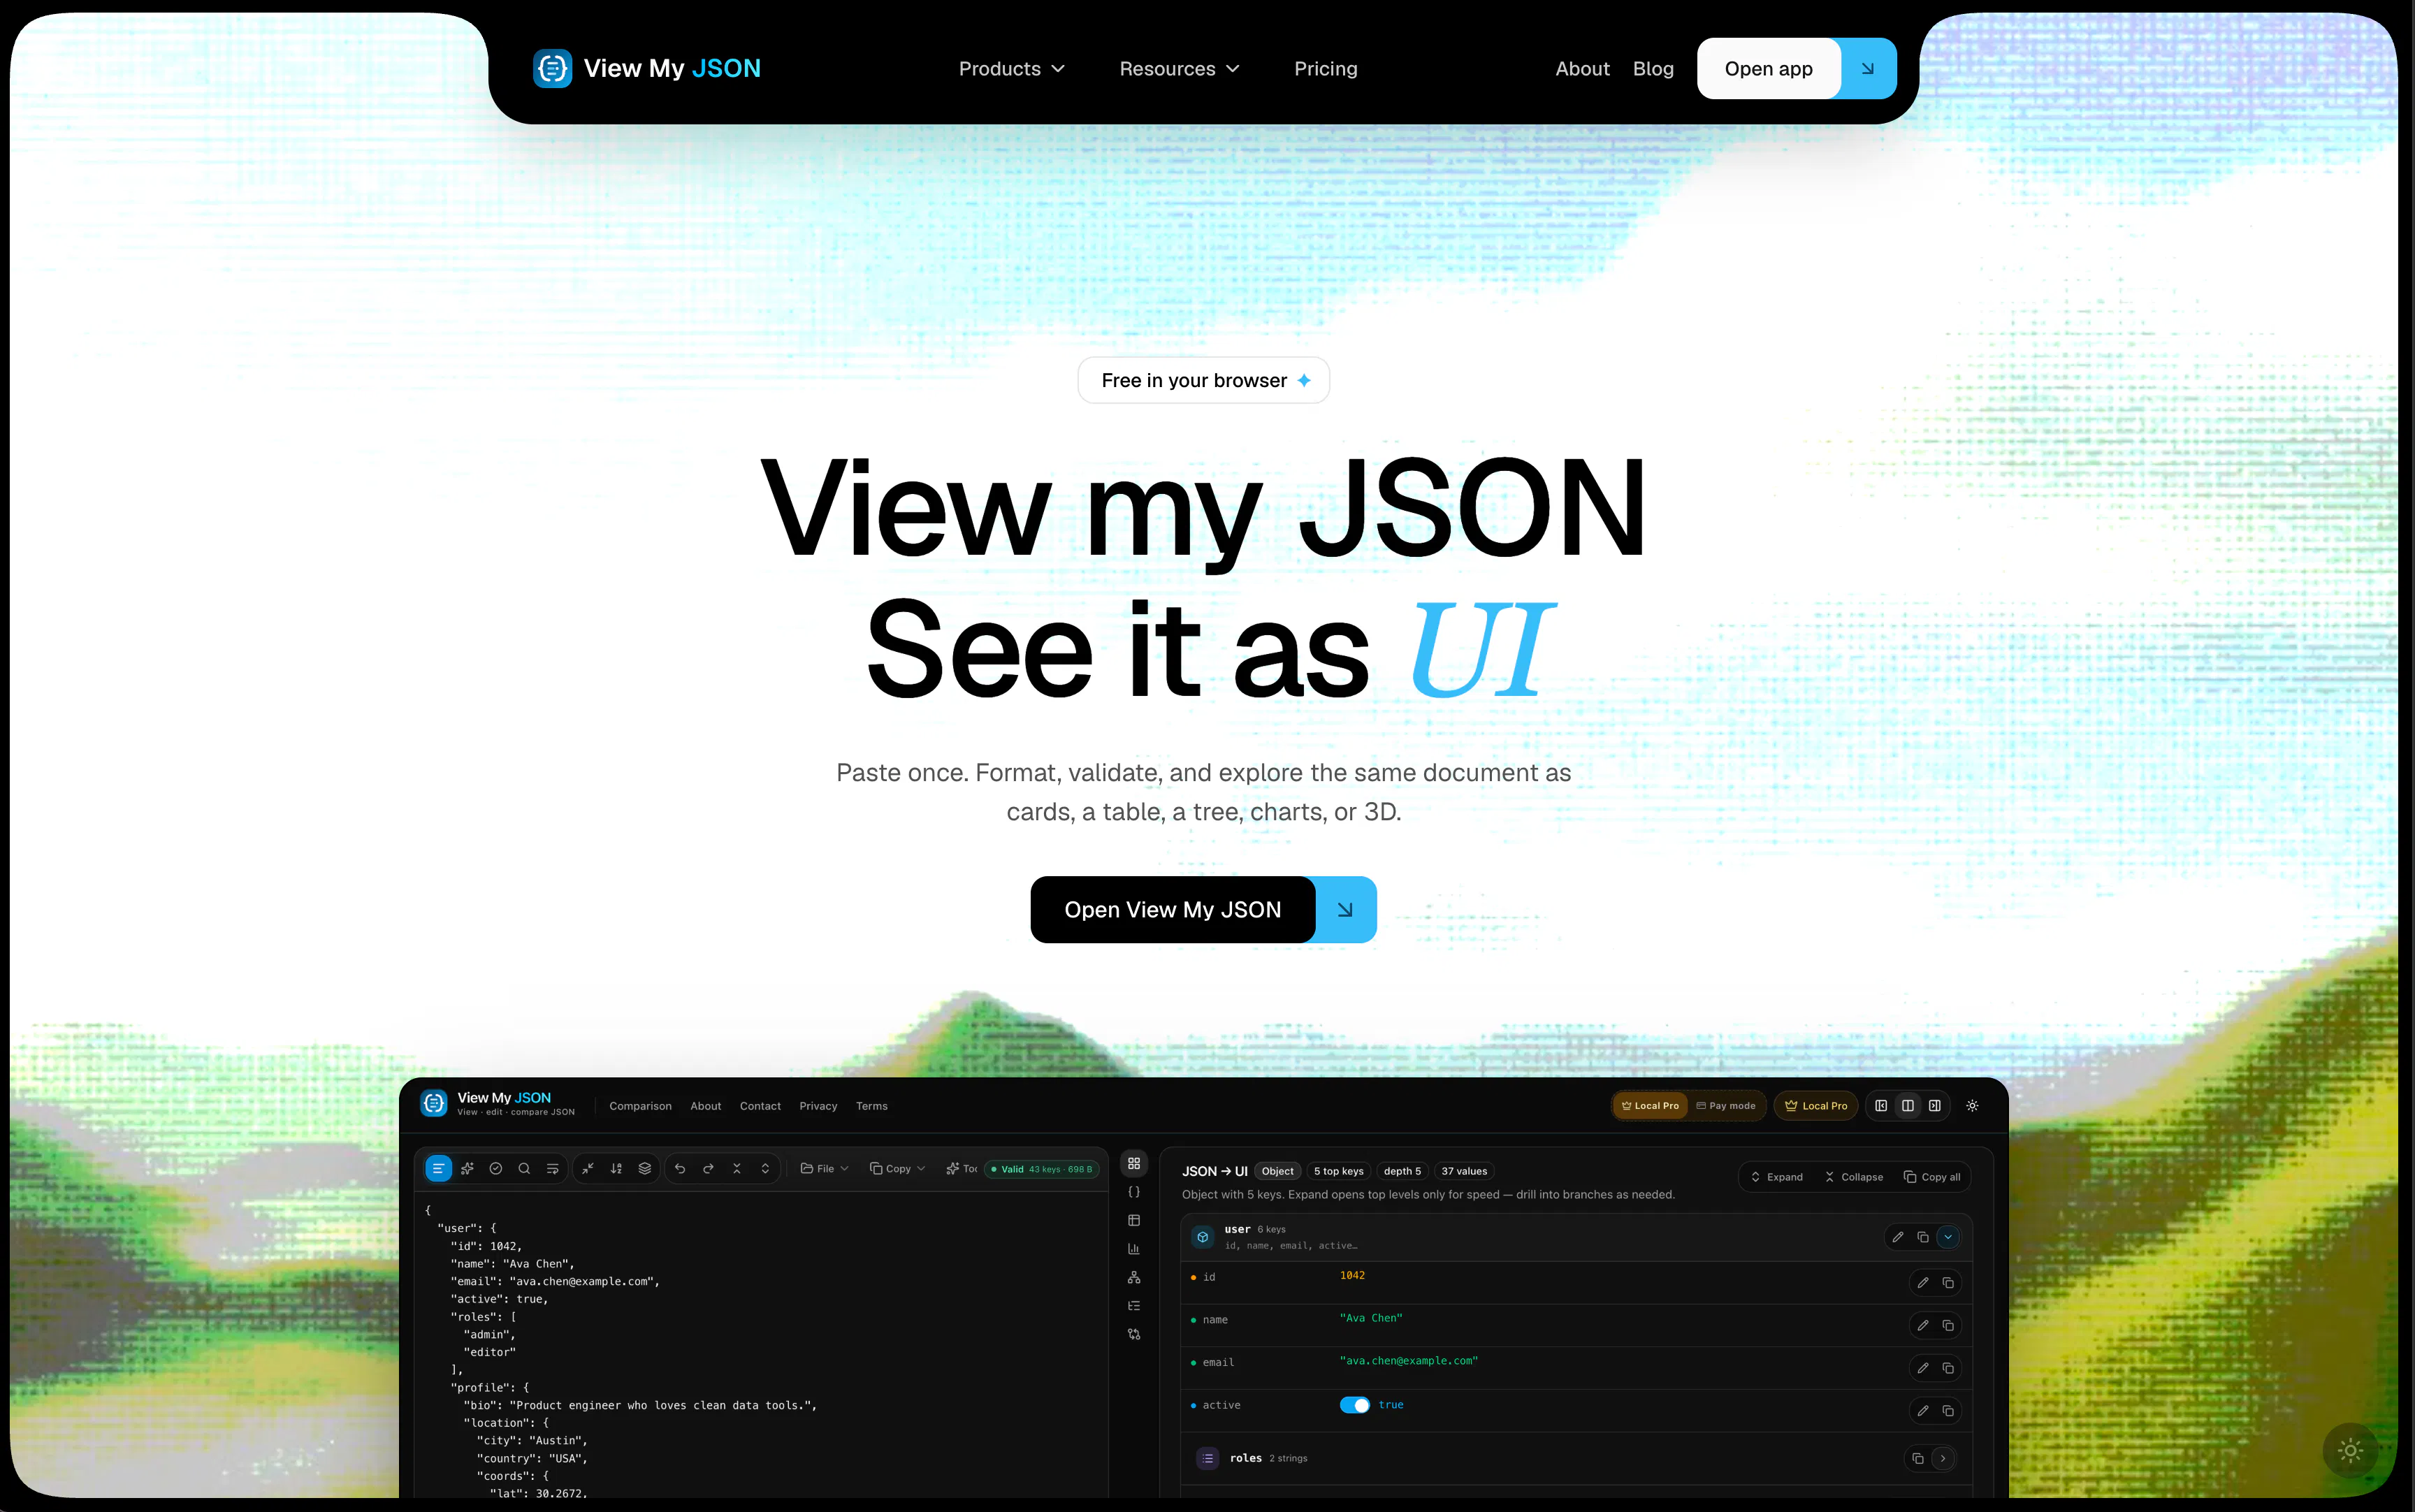The image size is (2415, 1512).
Task: Redo with the forward arrow icon
Action: pos(708,1168)
